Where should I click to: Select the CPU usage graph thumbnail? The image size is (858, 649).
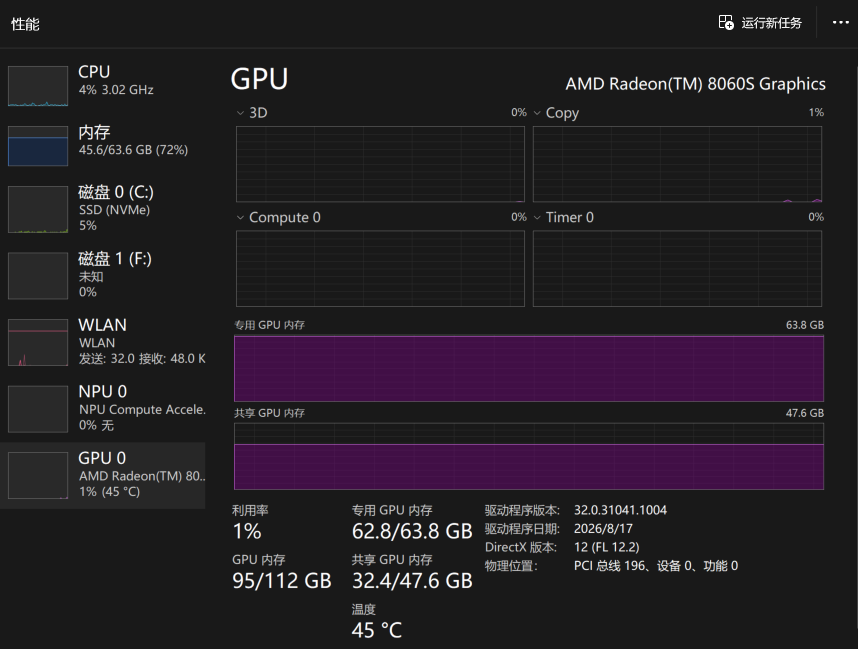[x=38, y=86]
